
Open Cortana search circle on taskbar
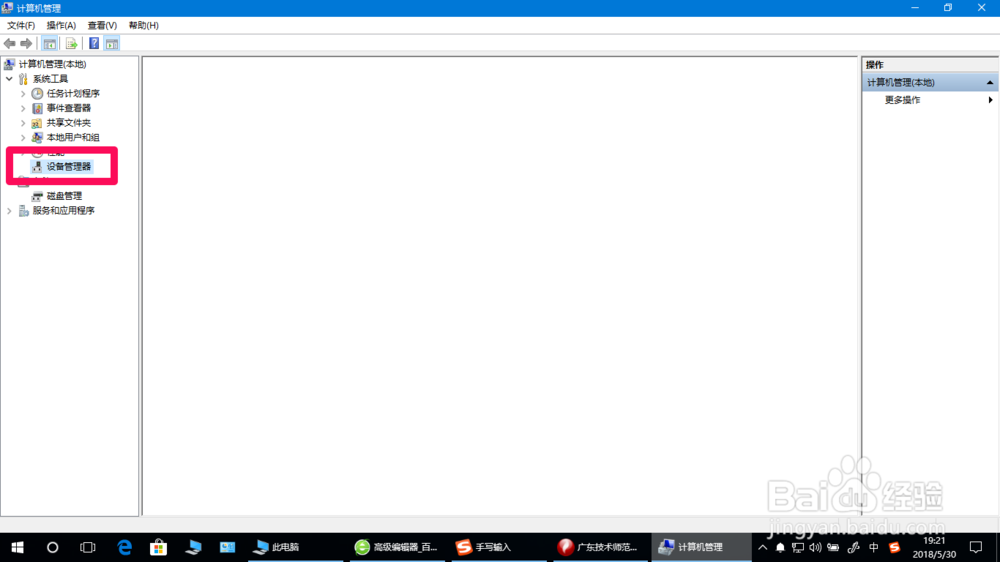coord(52,547)
